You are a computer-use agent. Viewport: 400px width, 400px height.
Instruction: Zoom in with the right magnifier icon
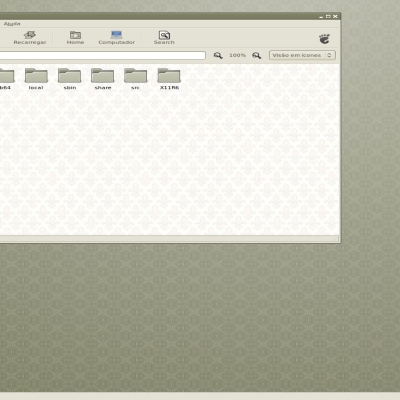(256, 55)
